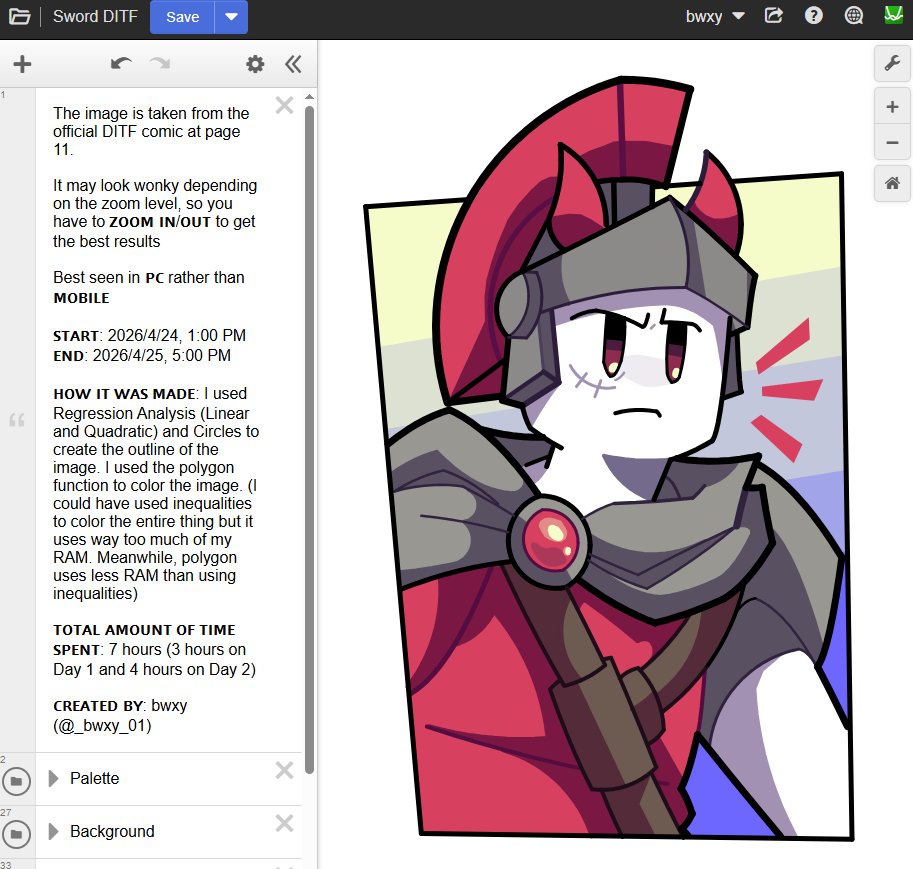Click the START date line in note
Image resolution: width=913 pixels, height=869 pixels.
[150, 335]
